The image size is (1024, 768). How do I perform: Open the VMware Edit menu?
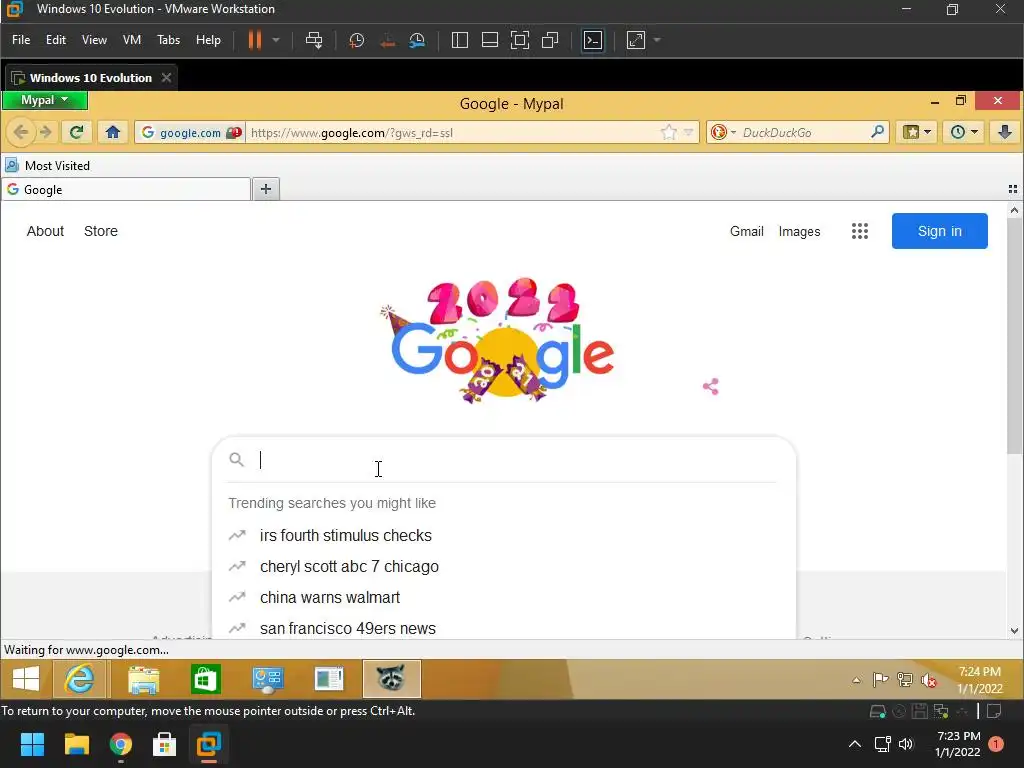point(56,40)
